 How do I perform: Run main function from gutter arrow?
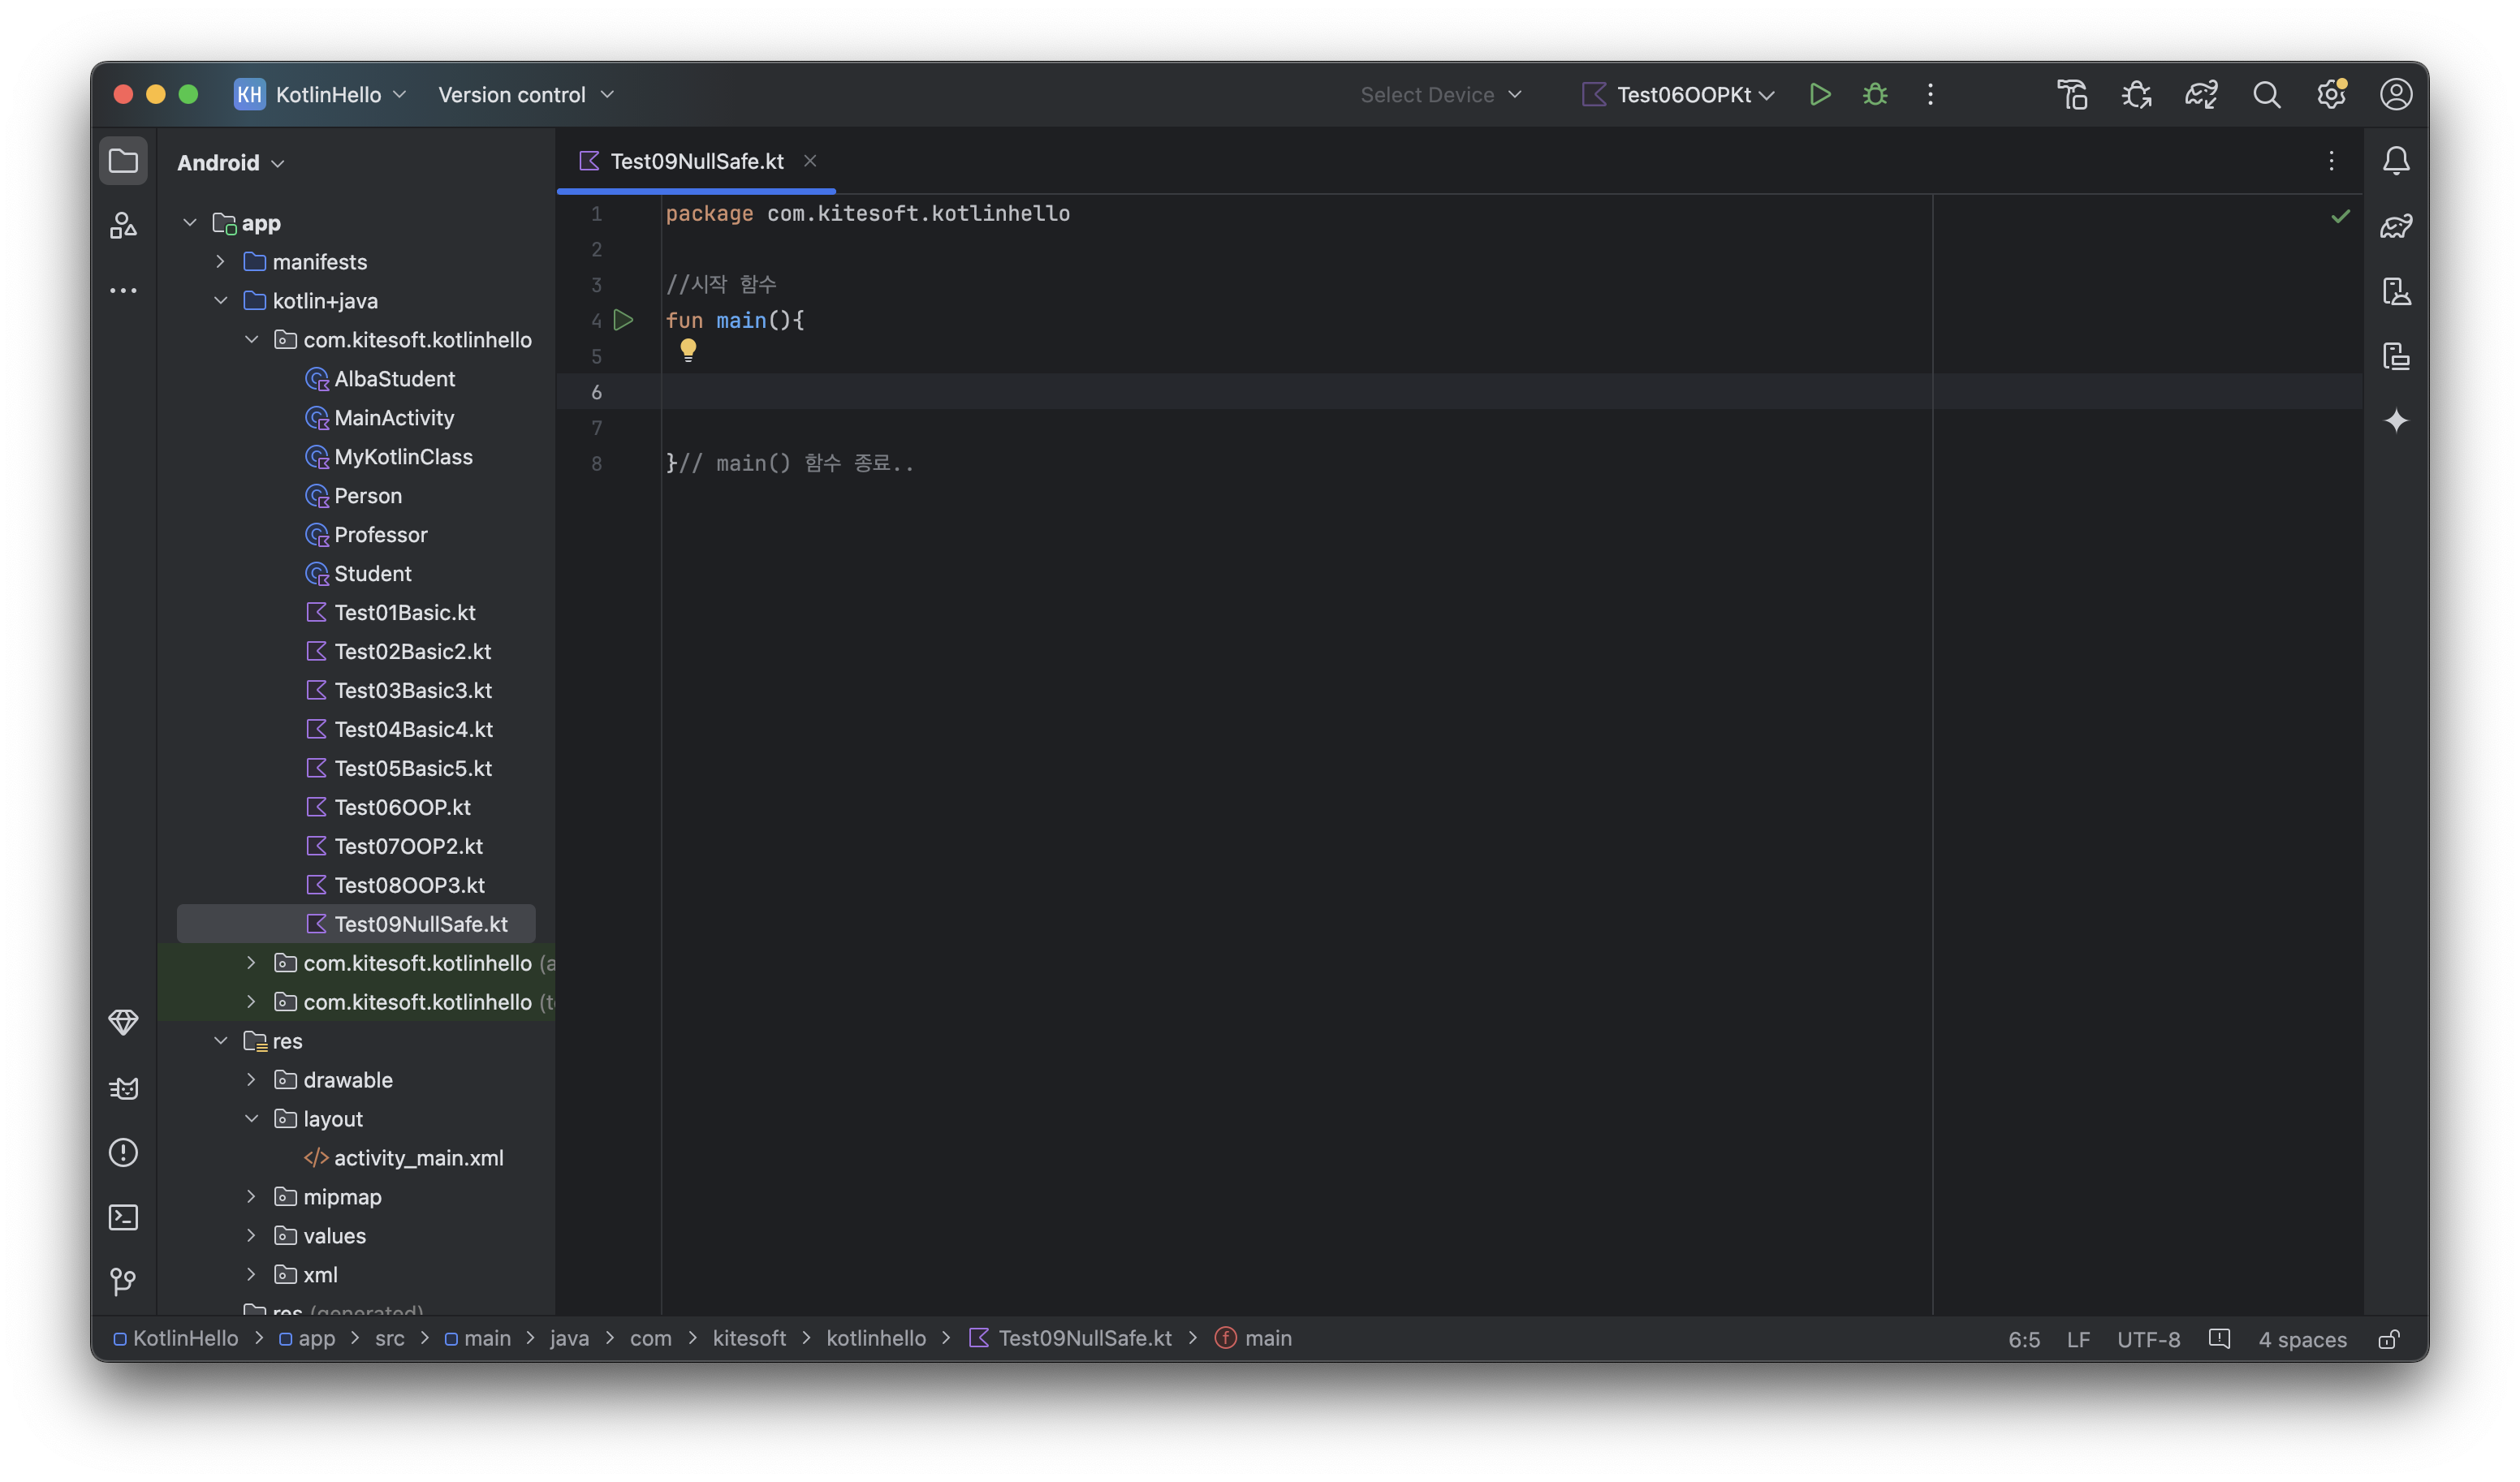click(623, 320)
